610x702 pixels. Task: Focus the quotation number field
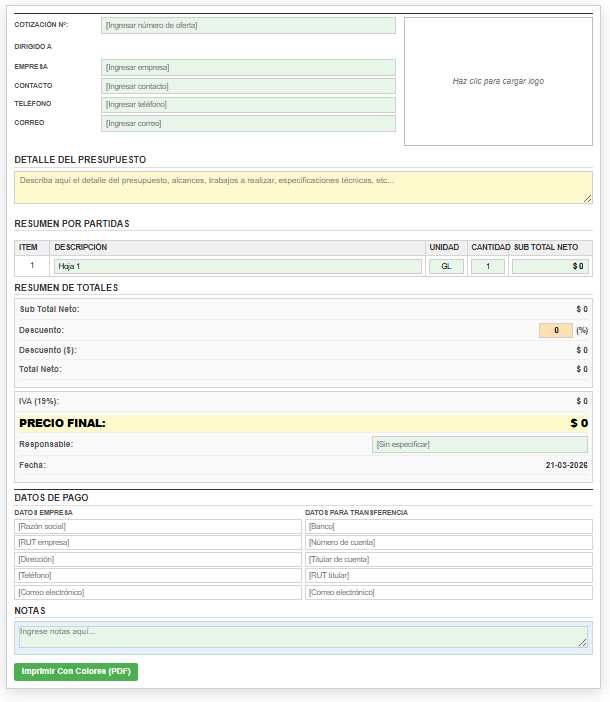click(248, 26)
